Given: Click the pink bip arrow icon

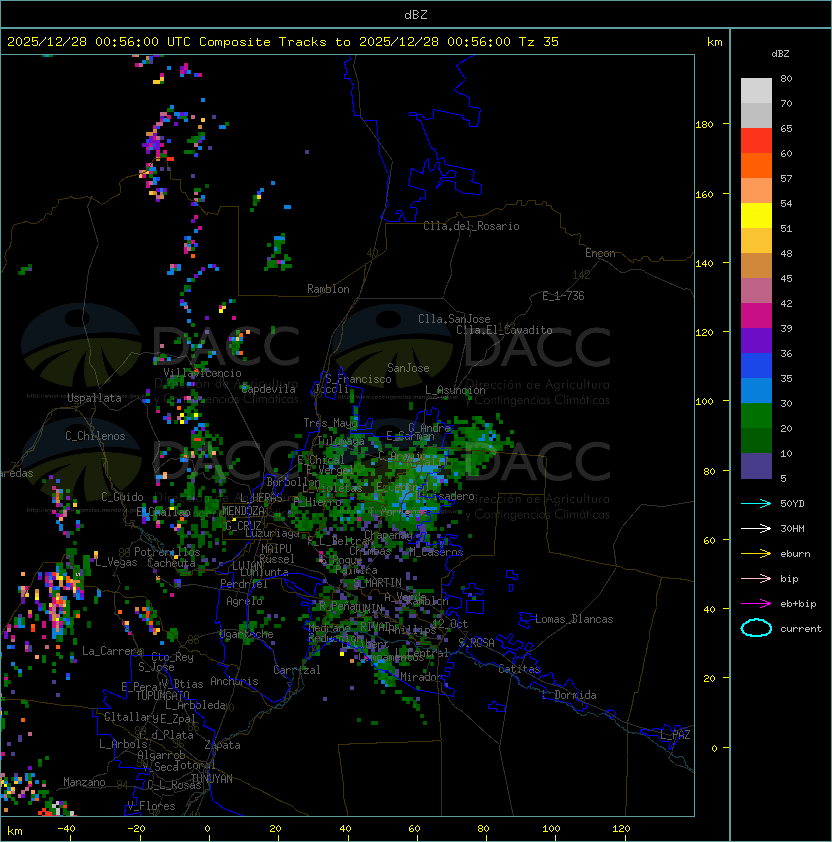Looking at the screenshot, I should coord(756,578).
